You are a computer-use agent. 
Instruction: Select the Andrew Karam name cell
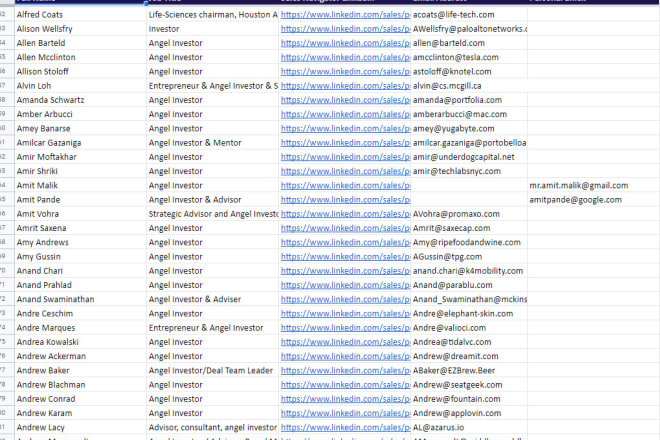[x=80, y=413]
